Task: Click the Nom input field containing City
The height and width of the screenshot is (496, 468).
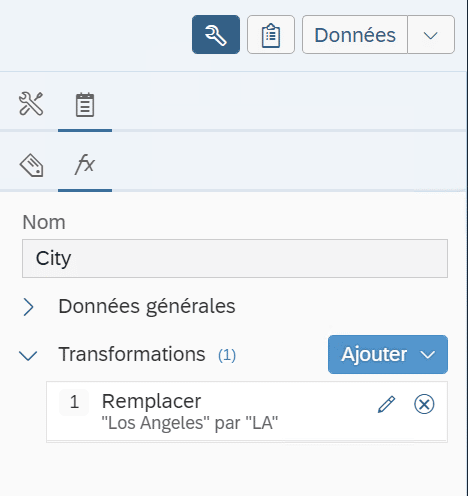Action: click(235, 258)
